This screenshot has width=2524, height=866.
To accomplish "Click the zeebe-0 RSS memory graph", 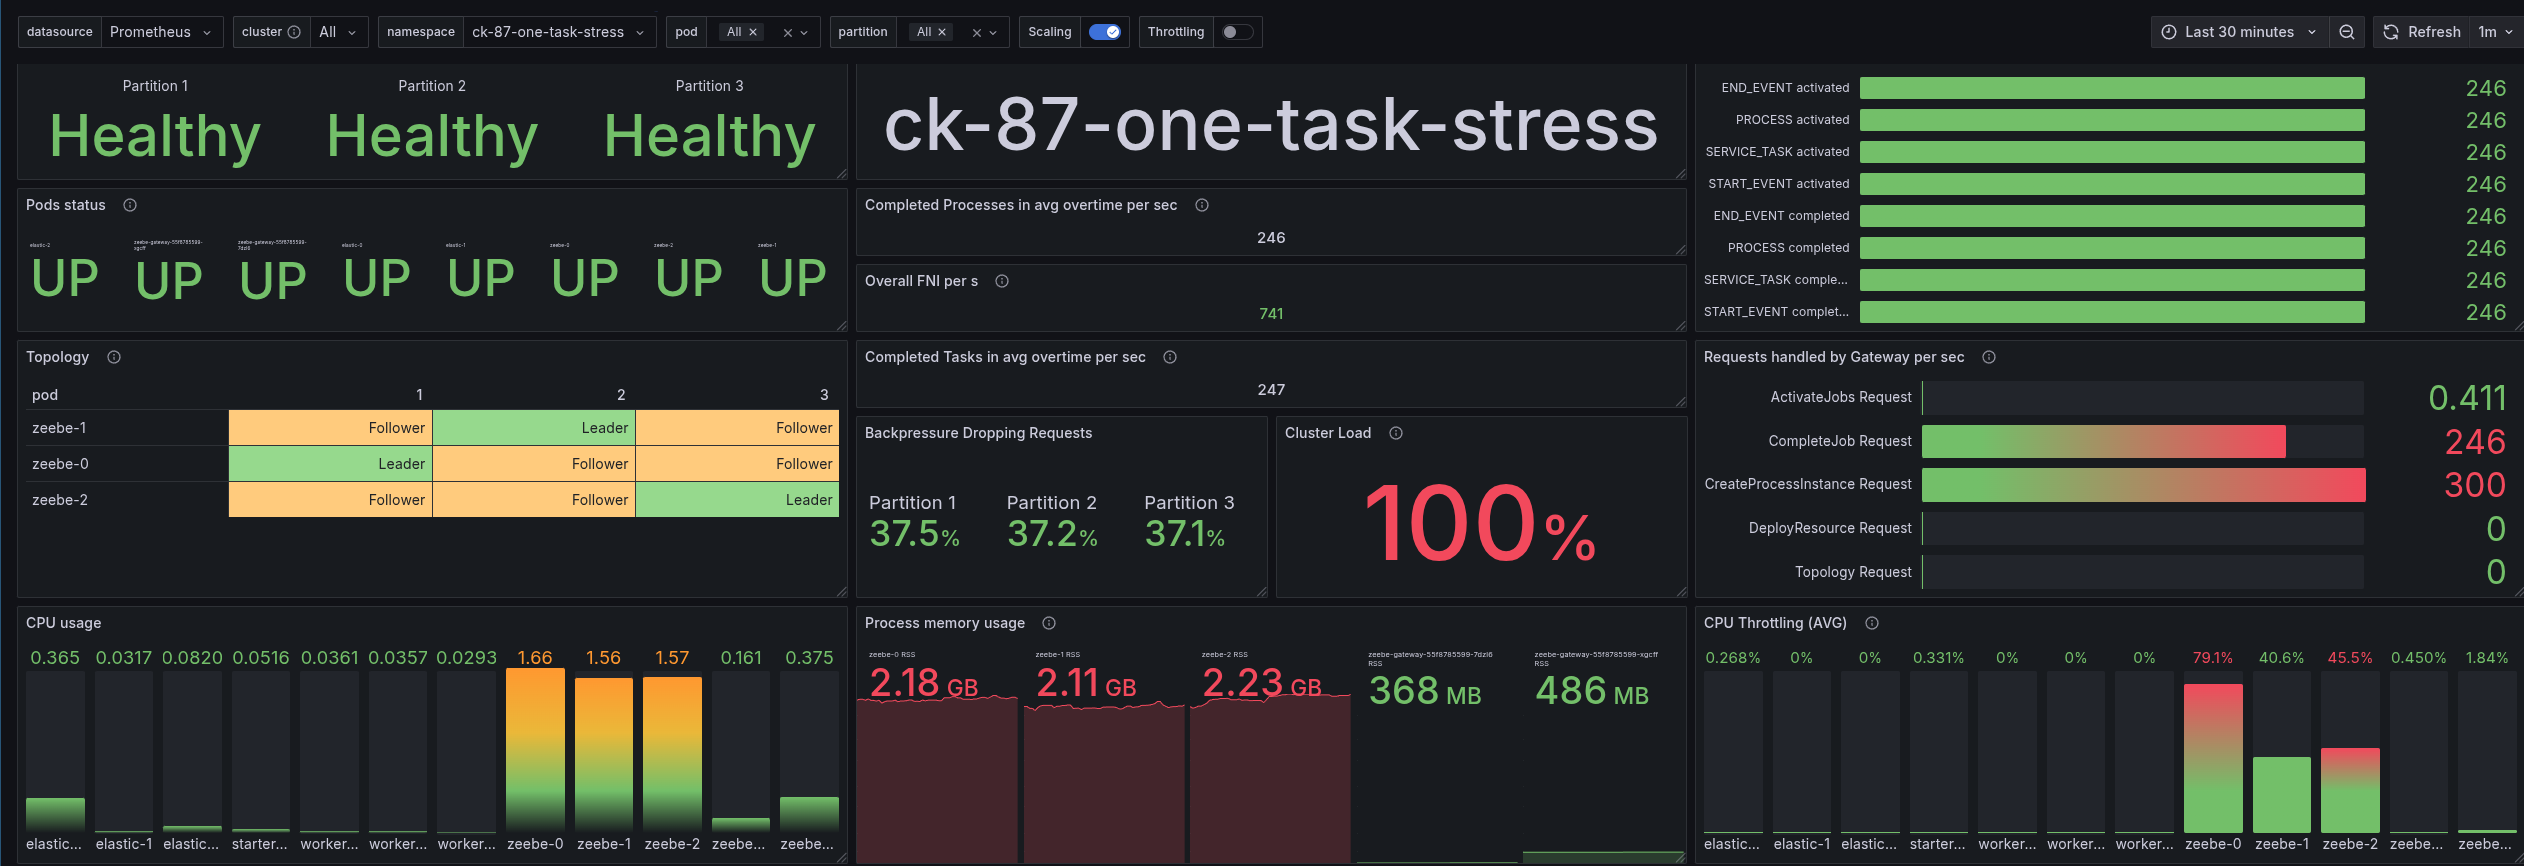I will (937, 780).
